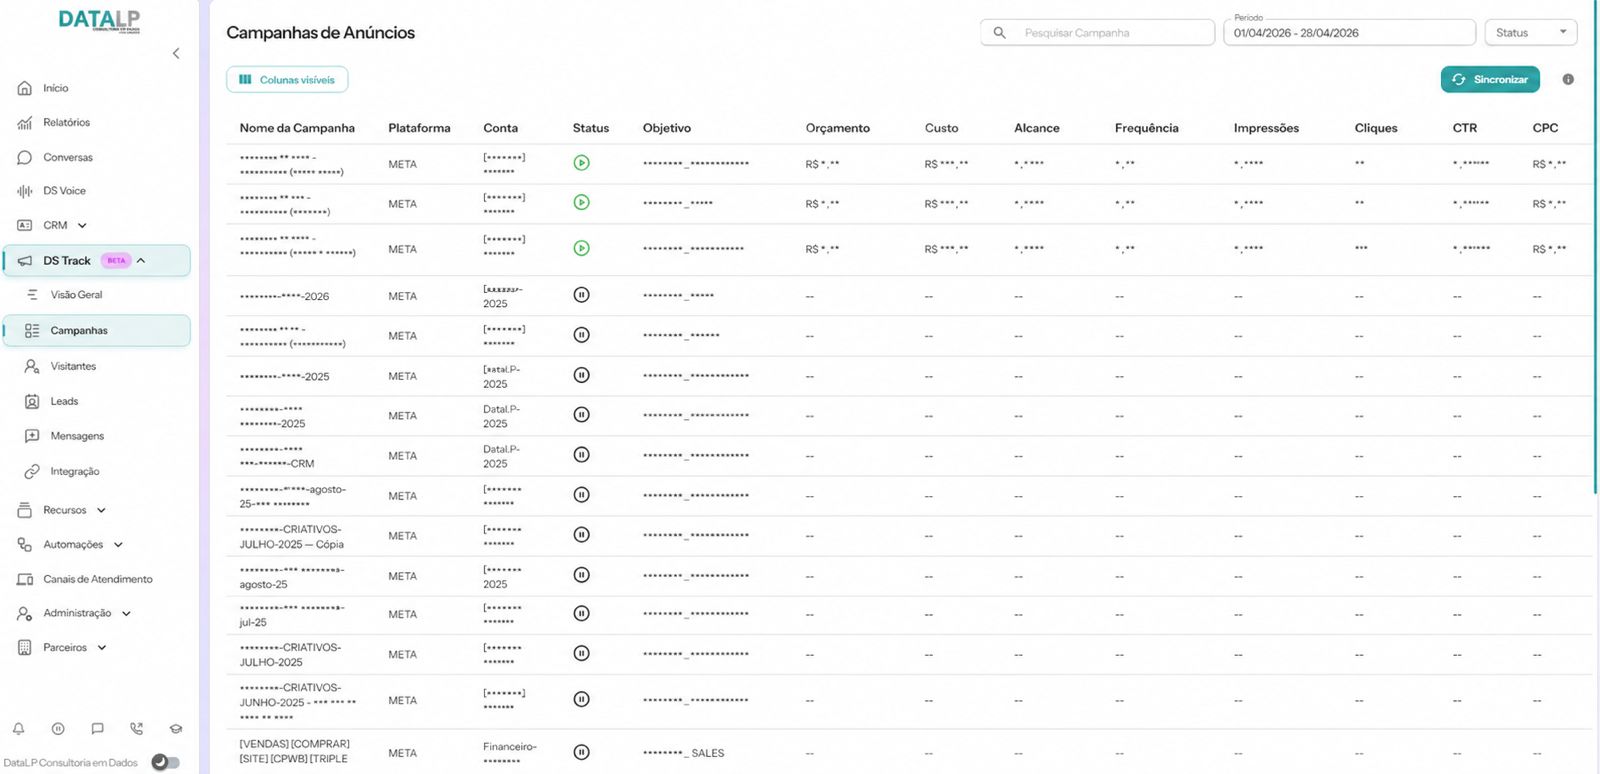Click the Conta column header
The image size is (1600, 774).
500,128
